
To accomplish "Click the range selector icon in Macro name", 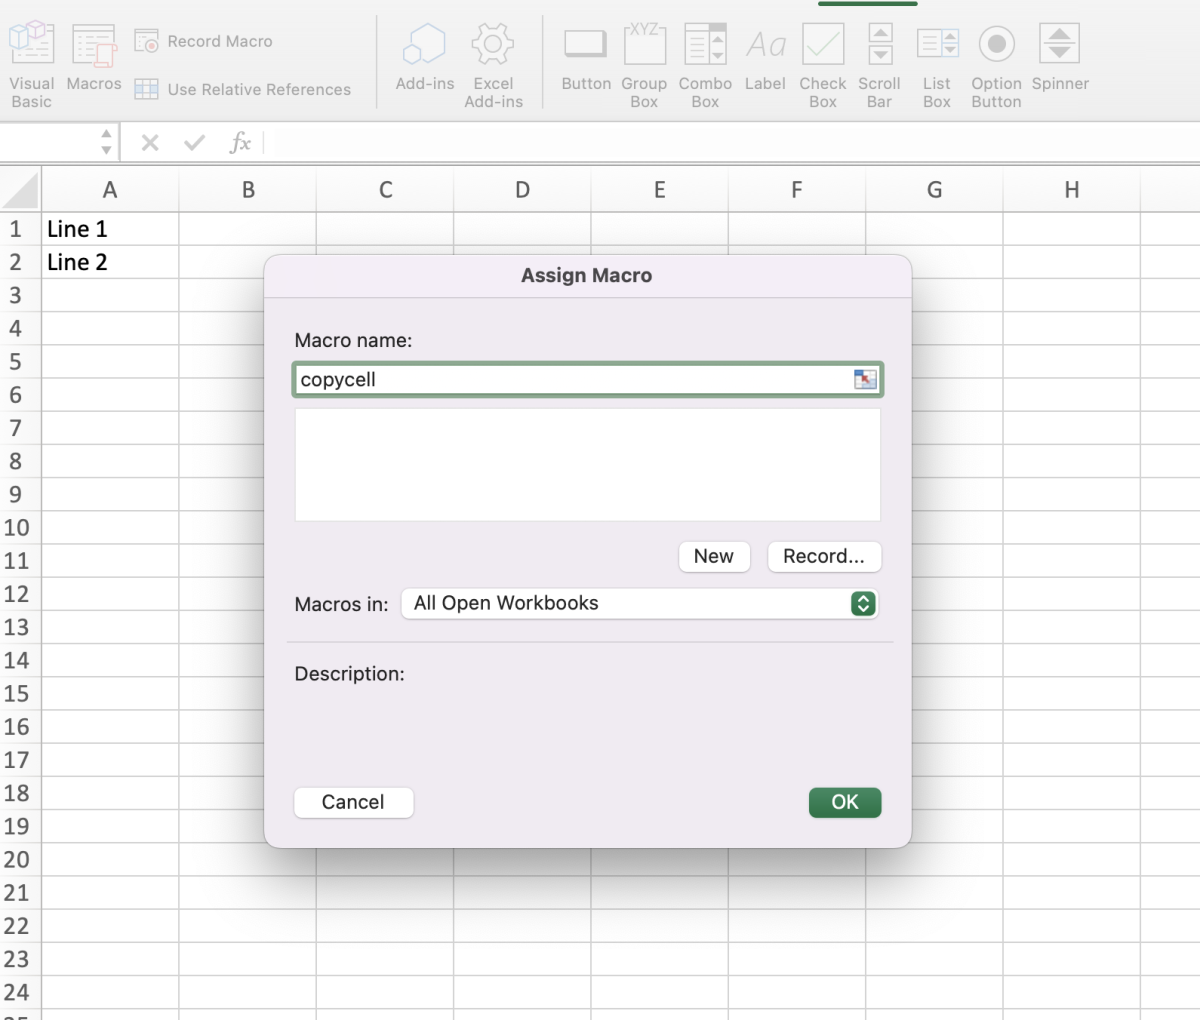I will (x=865, y=380).
